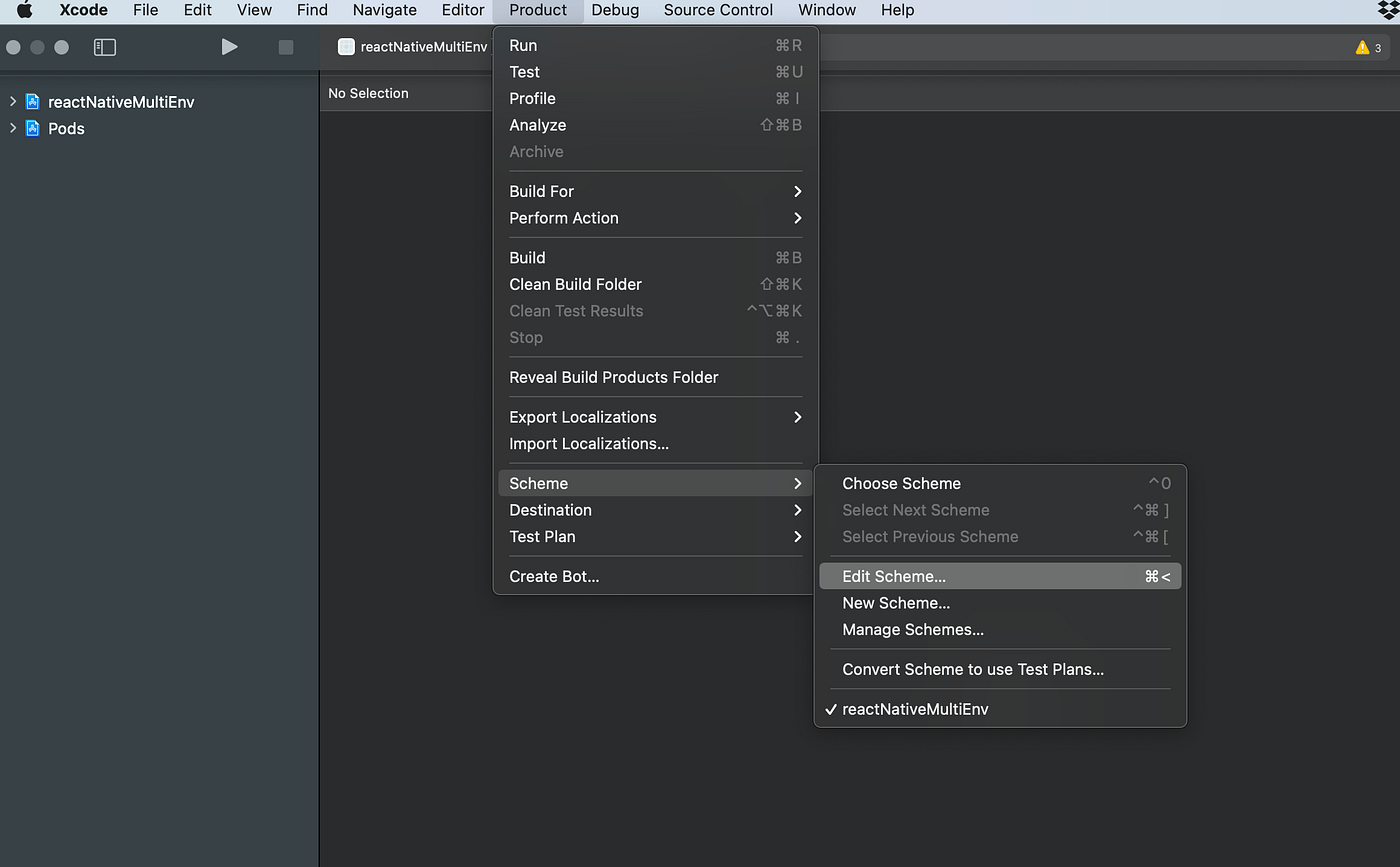
Task: Click the Run button in the toolbar
Action: 229,46
